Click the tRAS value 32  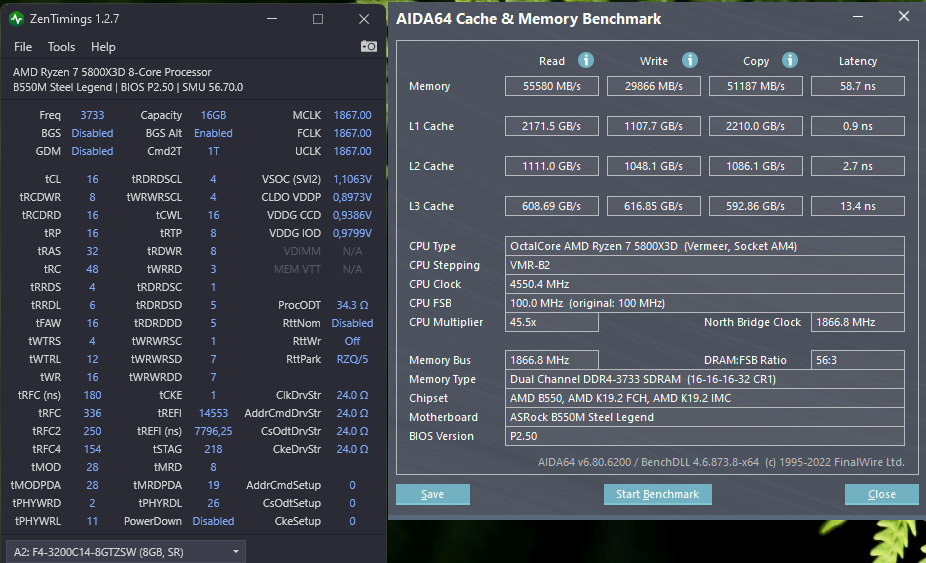coord(92,251)
